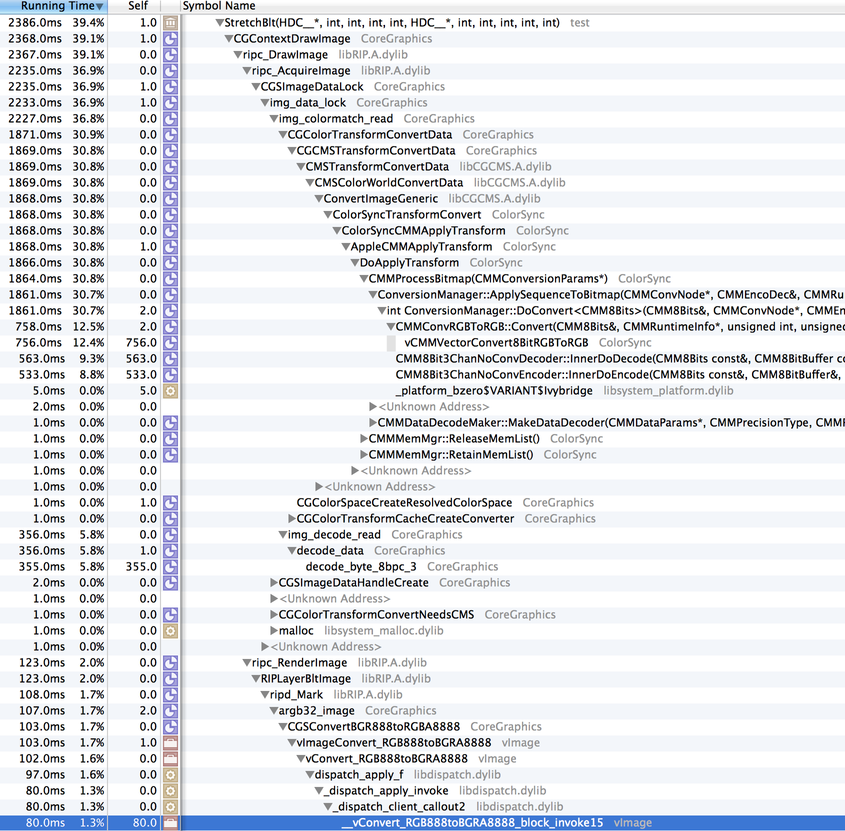Click the libdispatch gear icon beside dispatch_apply_f
The image size is (845, 831).
(170, 775)
